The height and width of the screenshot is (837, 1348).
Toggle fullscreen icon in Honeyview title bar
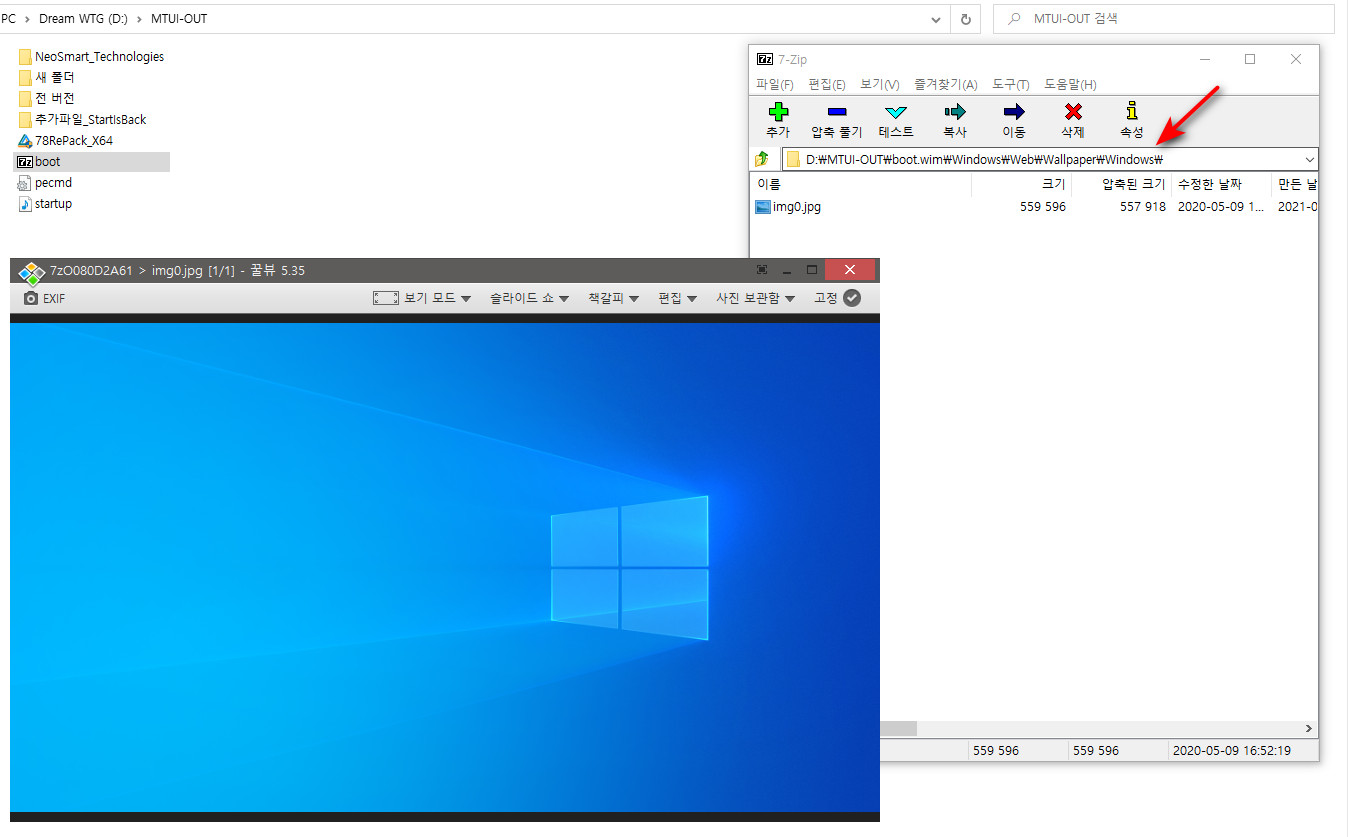coord(762,270)
